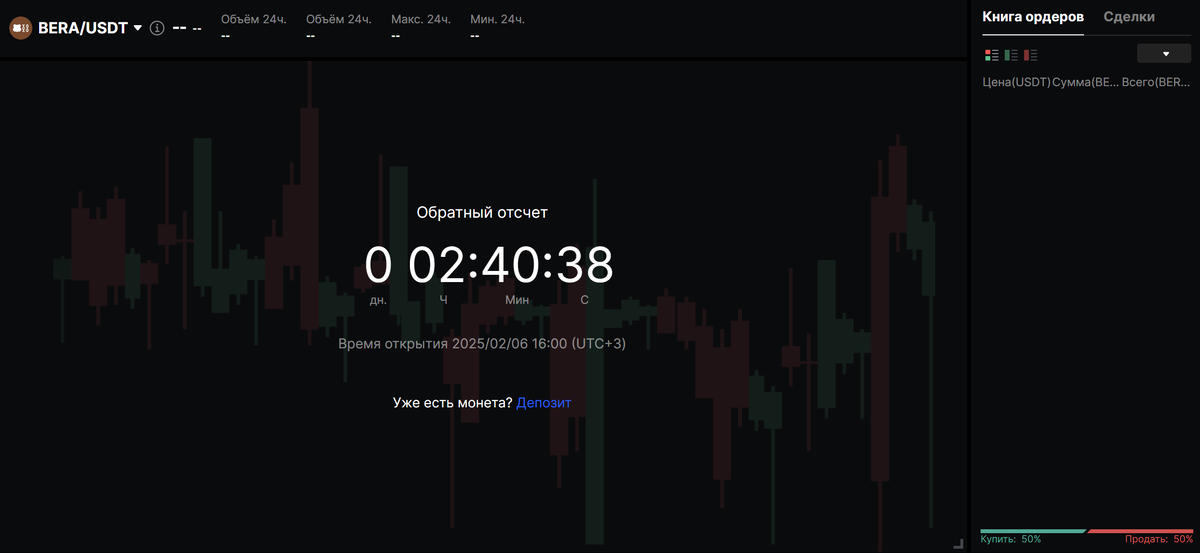
Task: Click the chart resize corner icon
Action: pyautogui.click(x=958, y=543)
